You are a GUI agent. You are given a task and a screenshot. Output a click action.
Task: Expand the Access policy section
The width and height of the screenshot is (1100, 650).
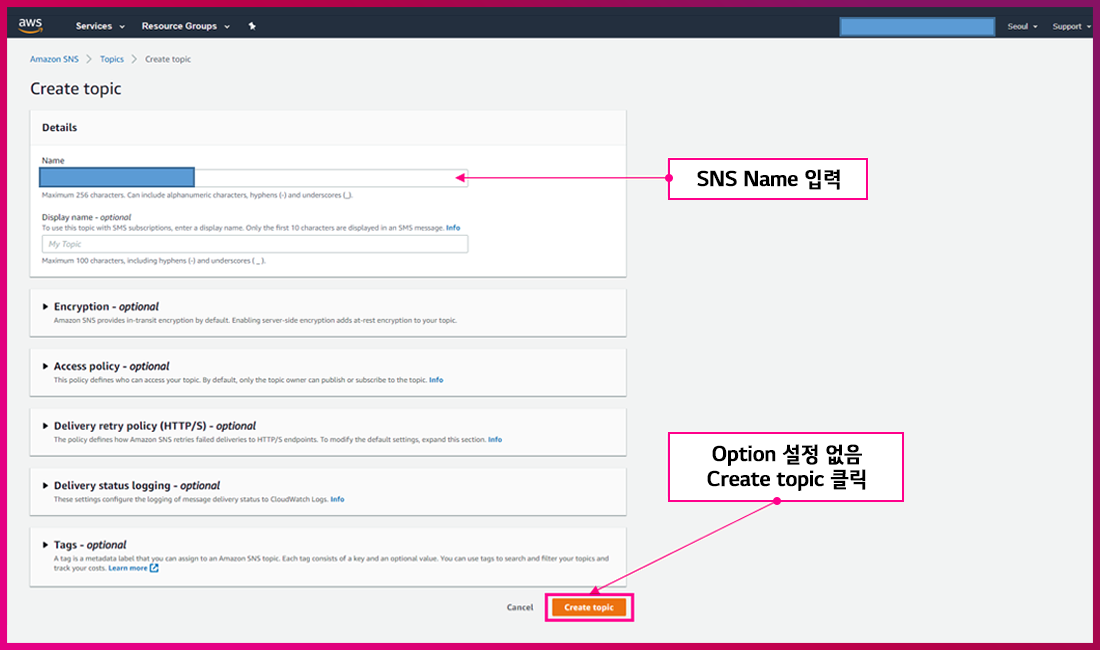pyautogui.click(x=111, y=366)
